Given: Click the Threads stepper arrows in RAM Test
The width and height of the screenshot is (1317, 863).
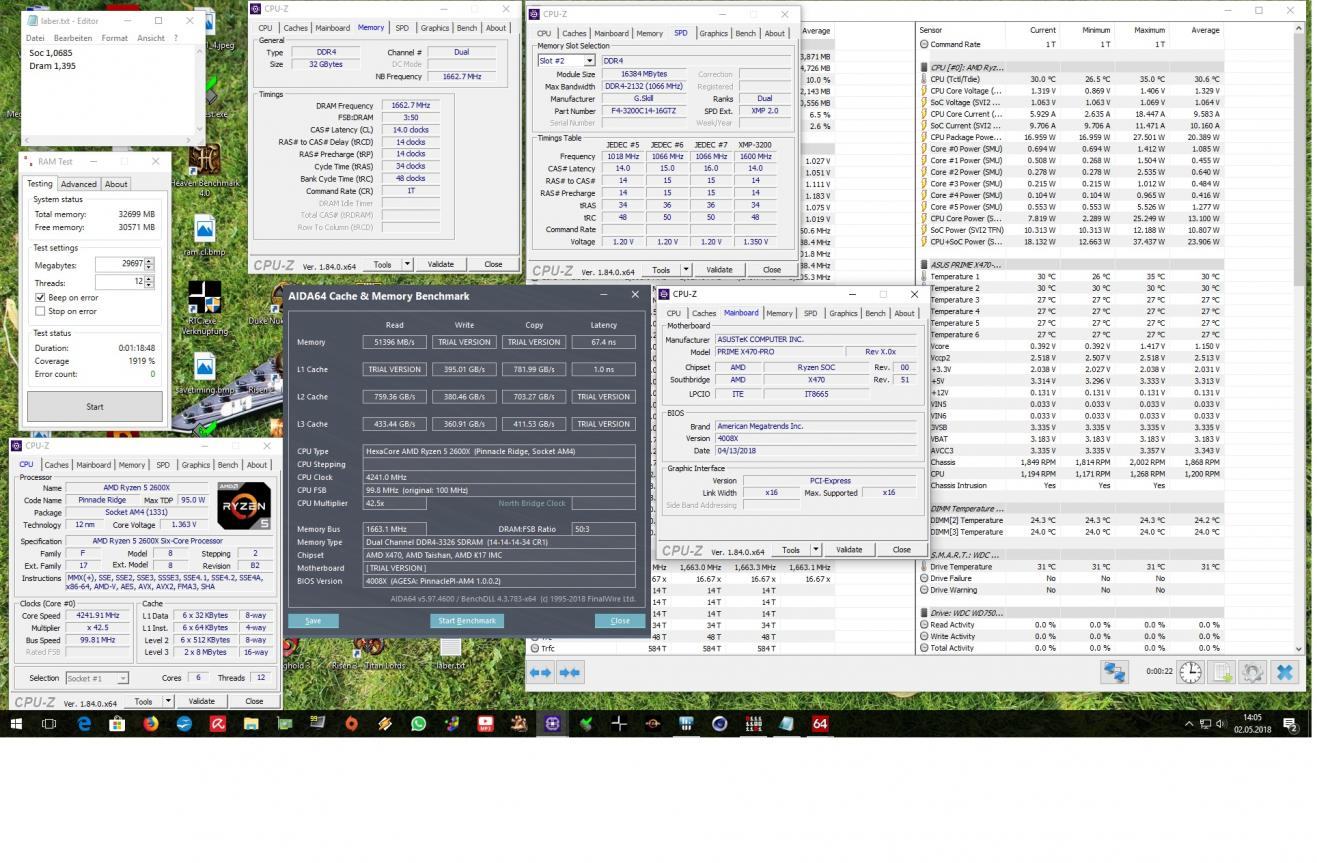Looking at the screenshot, I should [x=149, y=283].
